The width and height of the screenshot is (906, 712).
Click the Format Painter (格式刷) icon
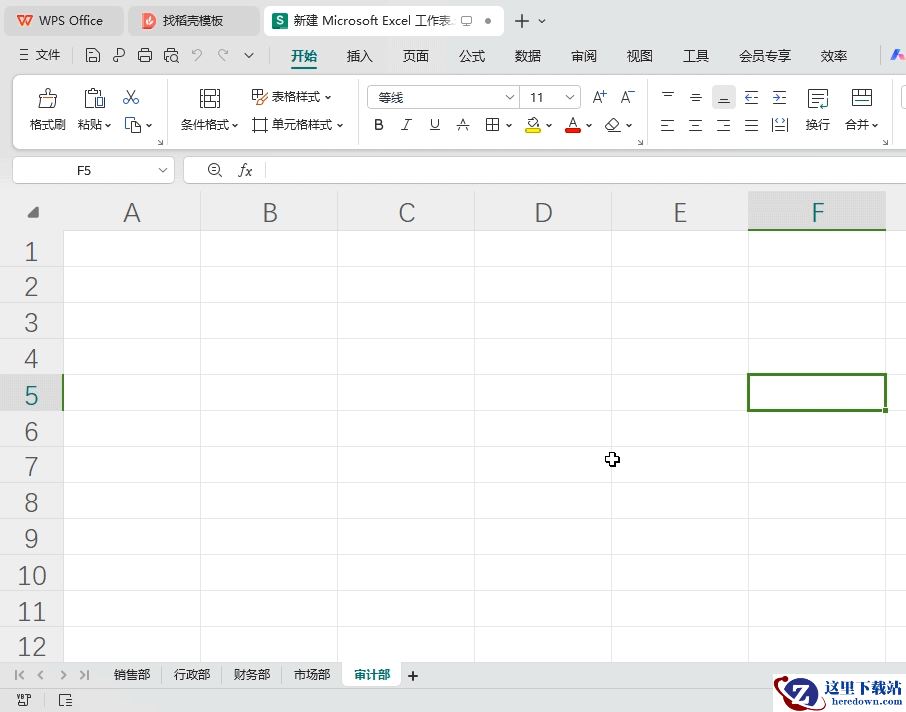47,98
